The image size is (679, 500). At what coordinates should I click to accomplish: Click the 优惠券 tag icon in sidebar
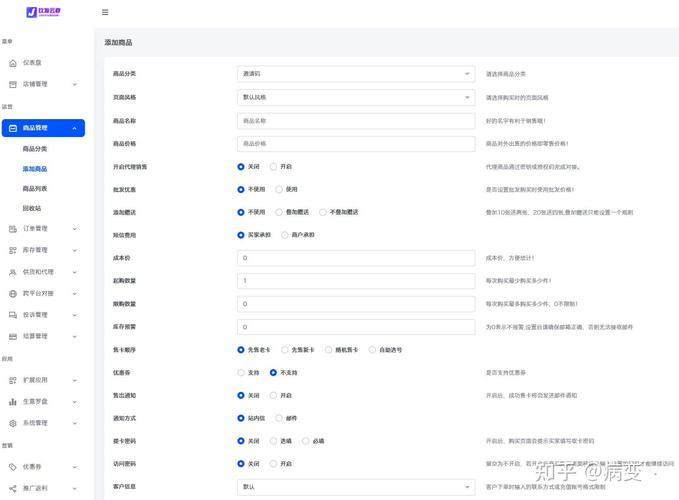pos(13,467)
